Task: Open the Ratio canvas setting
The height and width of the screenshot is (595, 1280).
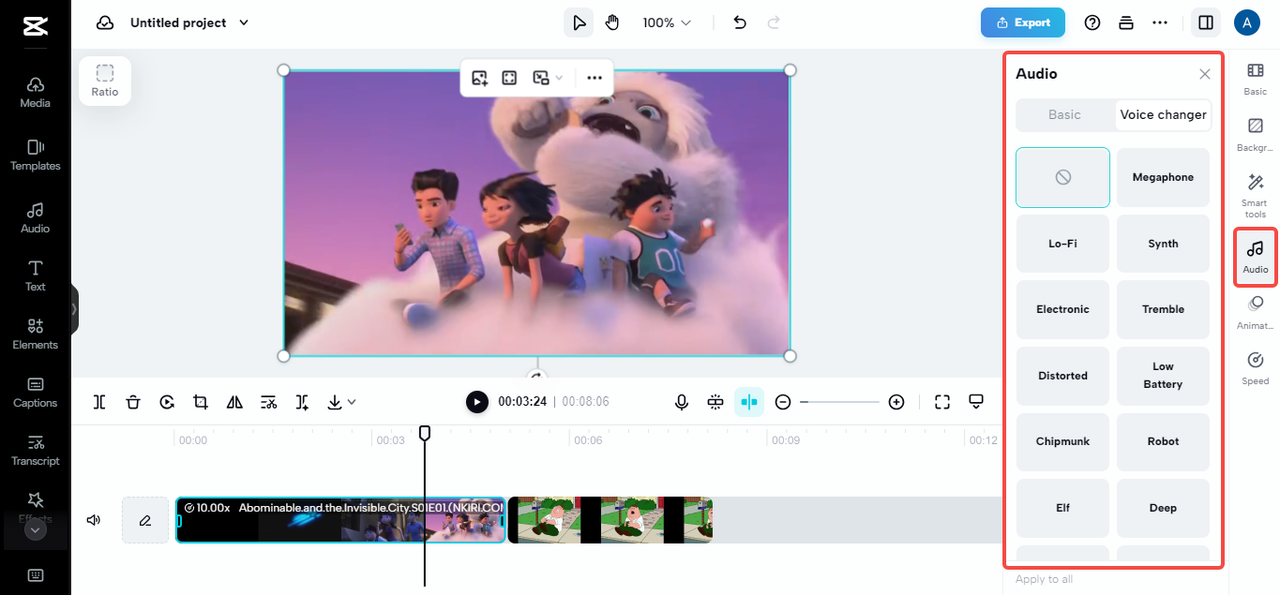Action: [105, 80]
